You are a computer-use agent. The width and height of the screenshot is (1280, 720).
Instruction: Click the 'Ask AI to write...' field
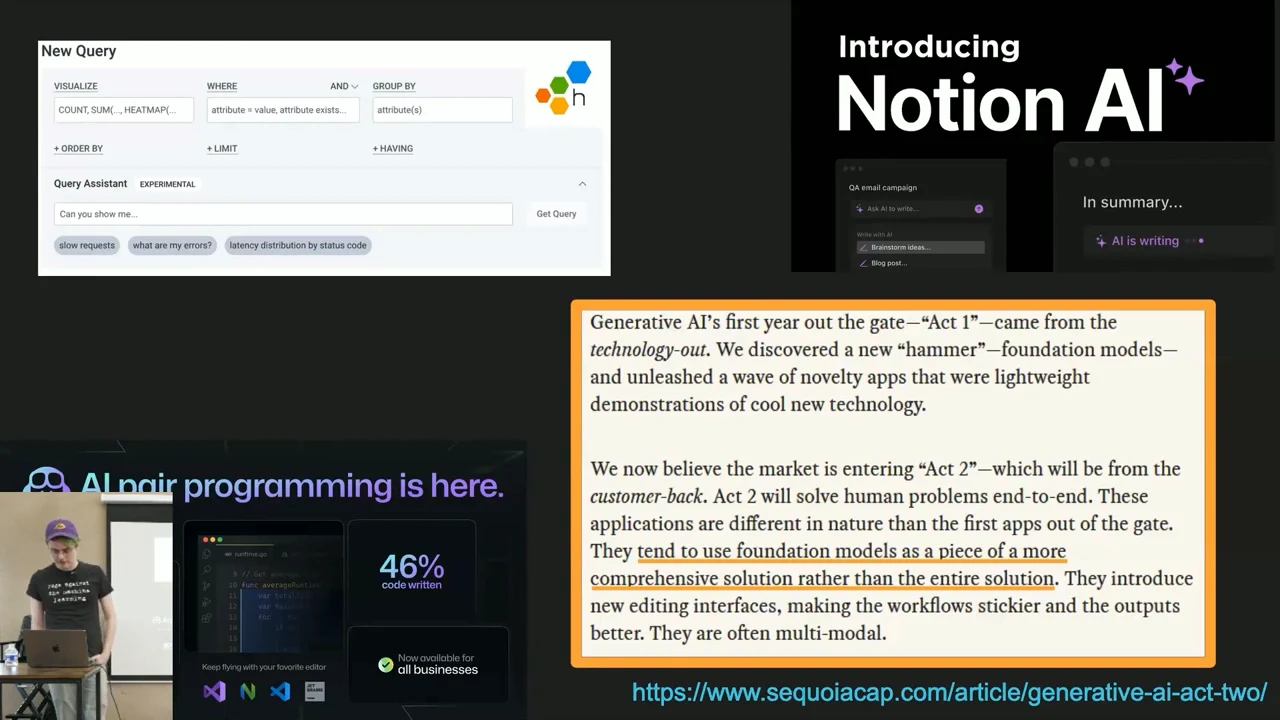click(x=918, y=209)
